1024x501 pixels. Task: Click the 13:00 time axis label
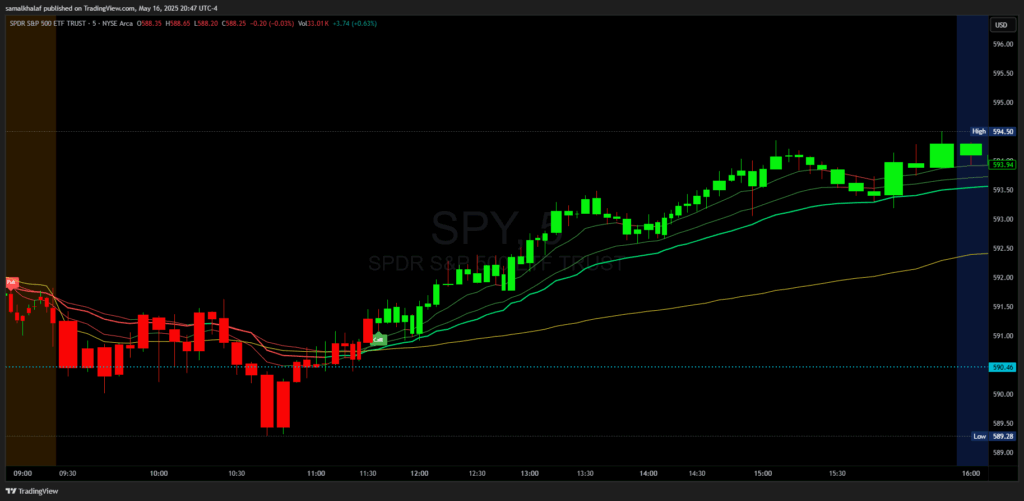(x=529, y=474)
